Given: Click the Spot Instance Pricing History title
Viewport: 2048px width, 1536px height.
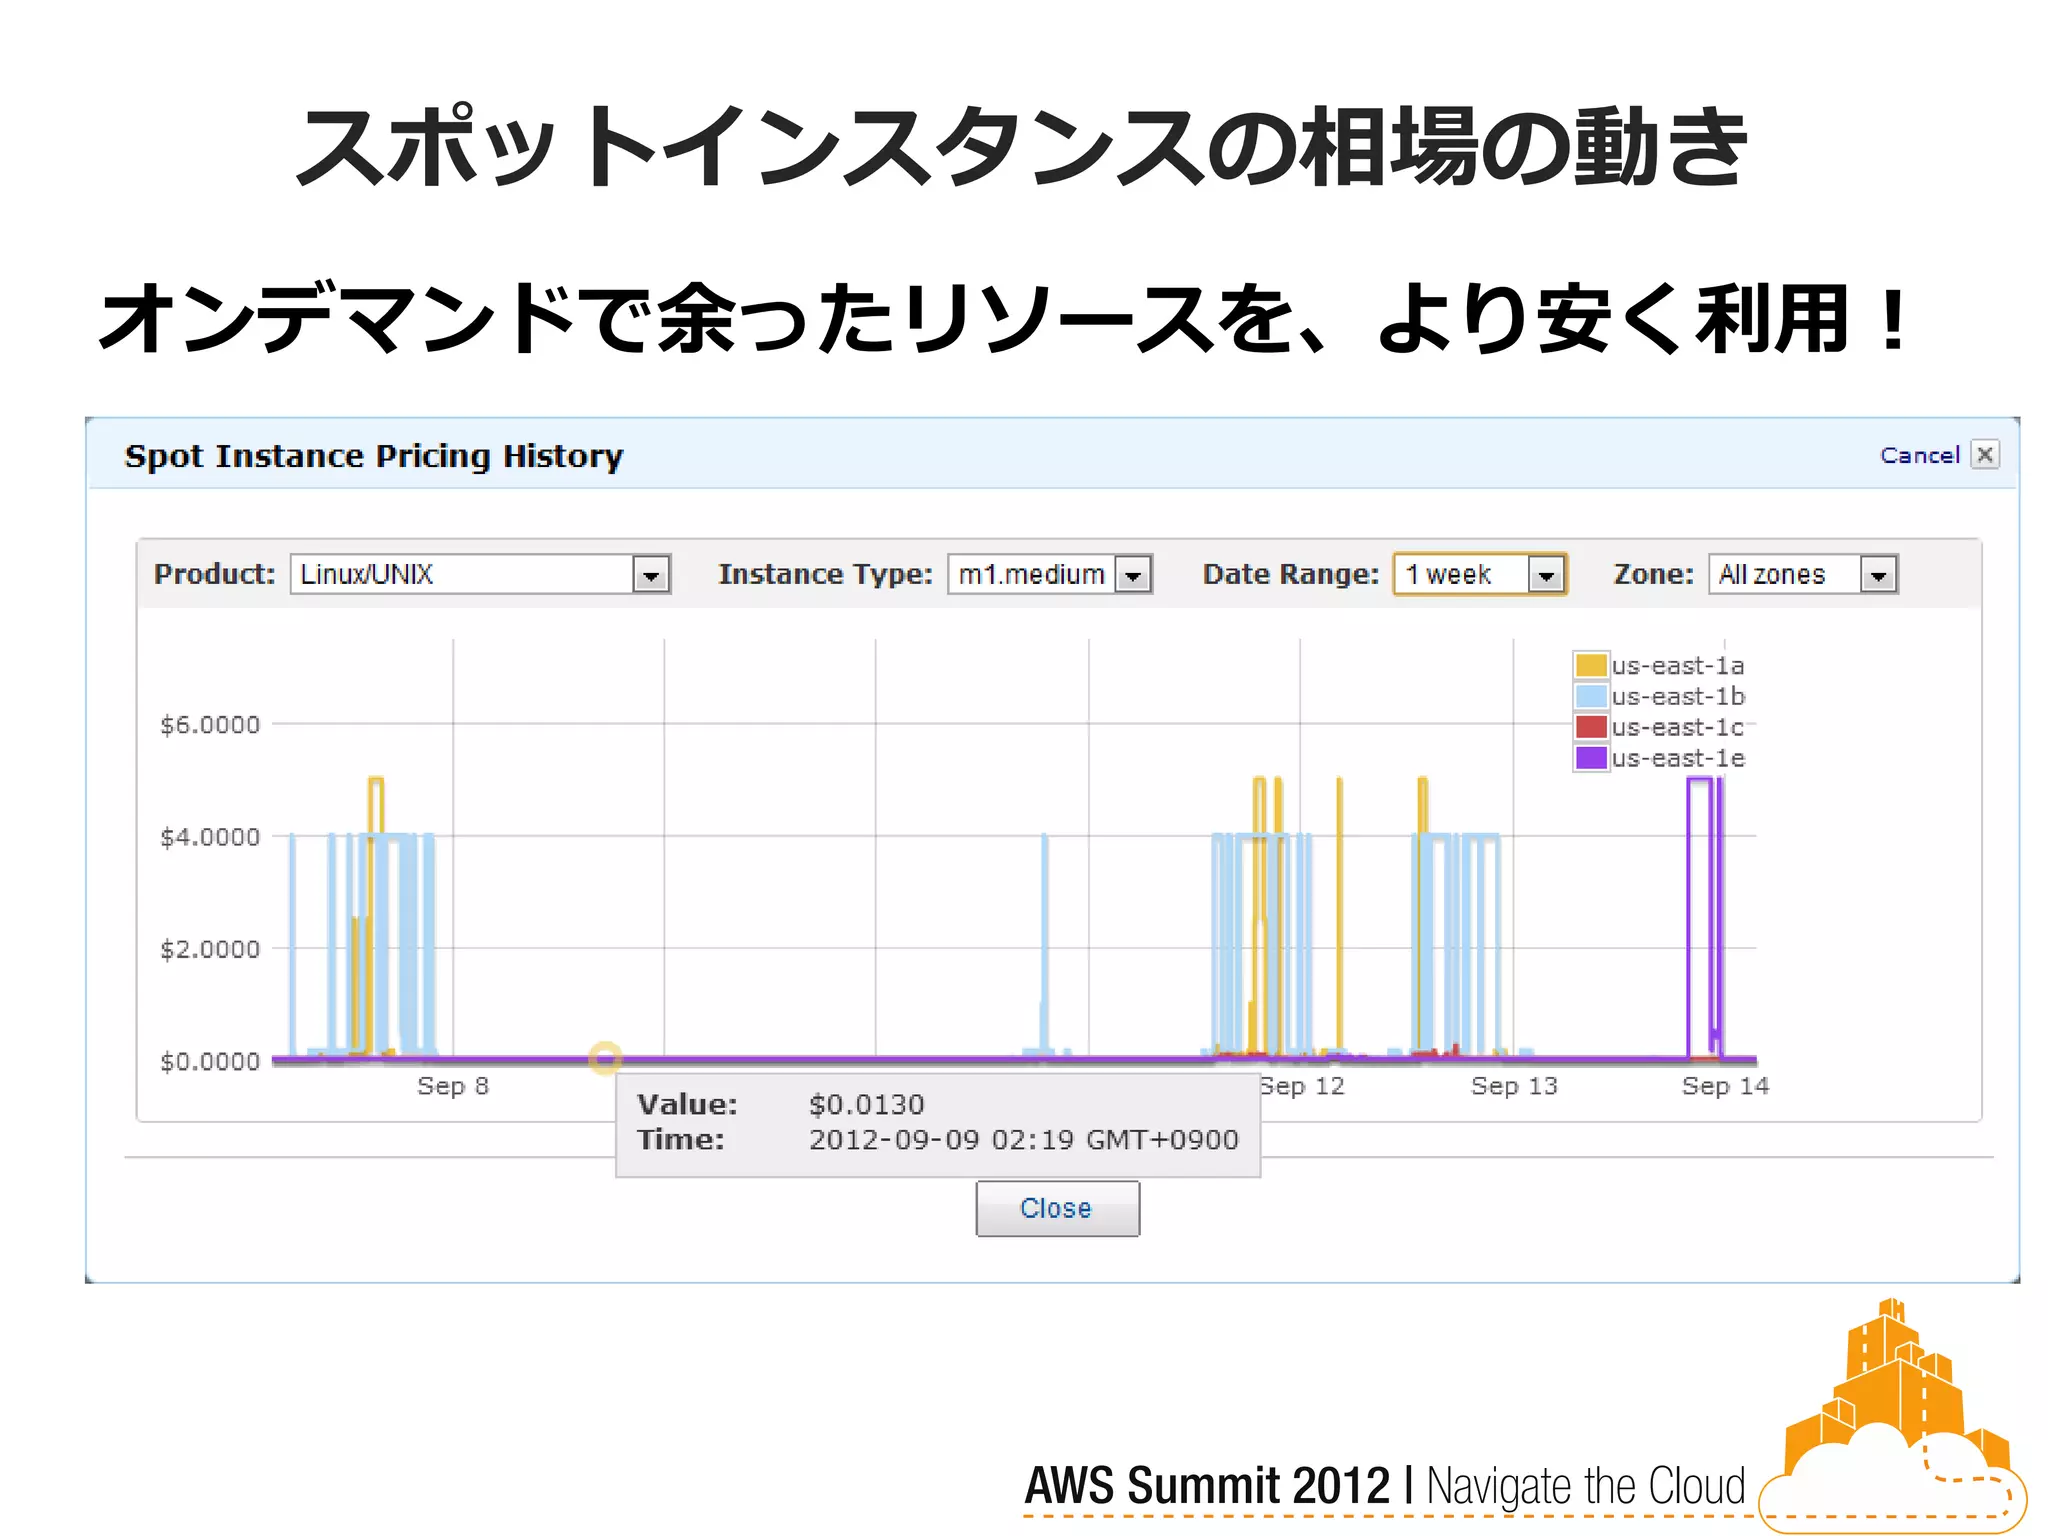Looking at the screenshot, I should tap(373, 456).
